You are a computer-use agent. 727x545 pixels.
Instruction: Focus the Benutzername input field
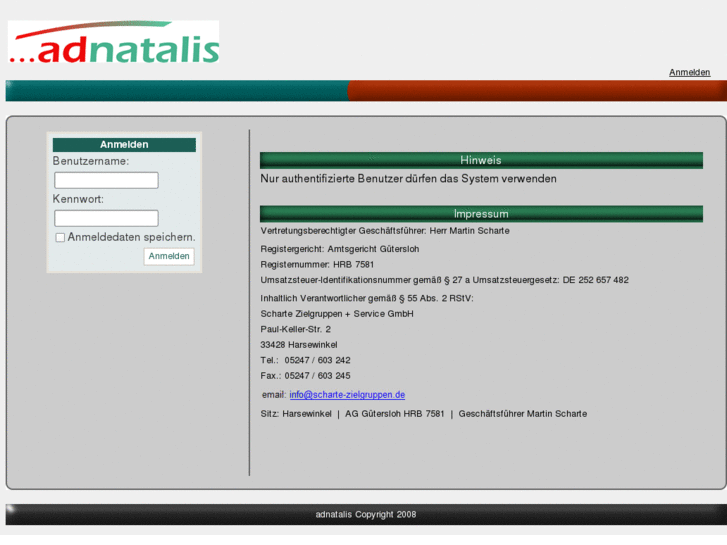pos(106,180)
